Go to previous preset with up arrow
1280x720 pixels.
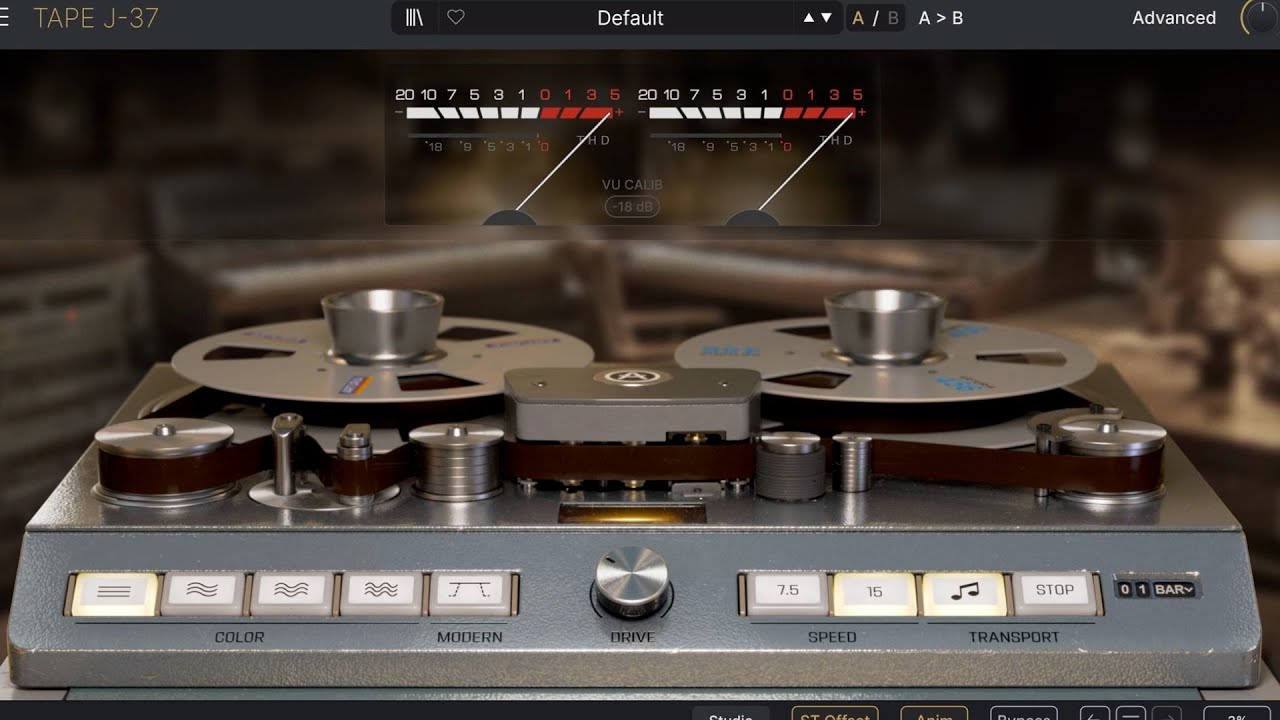click(x=808, y=17)
